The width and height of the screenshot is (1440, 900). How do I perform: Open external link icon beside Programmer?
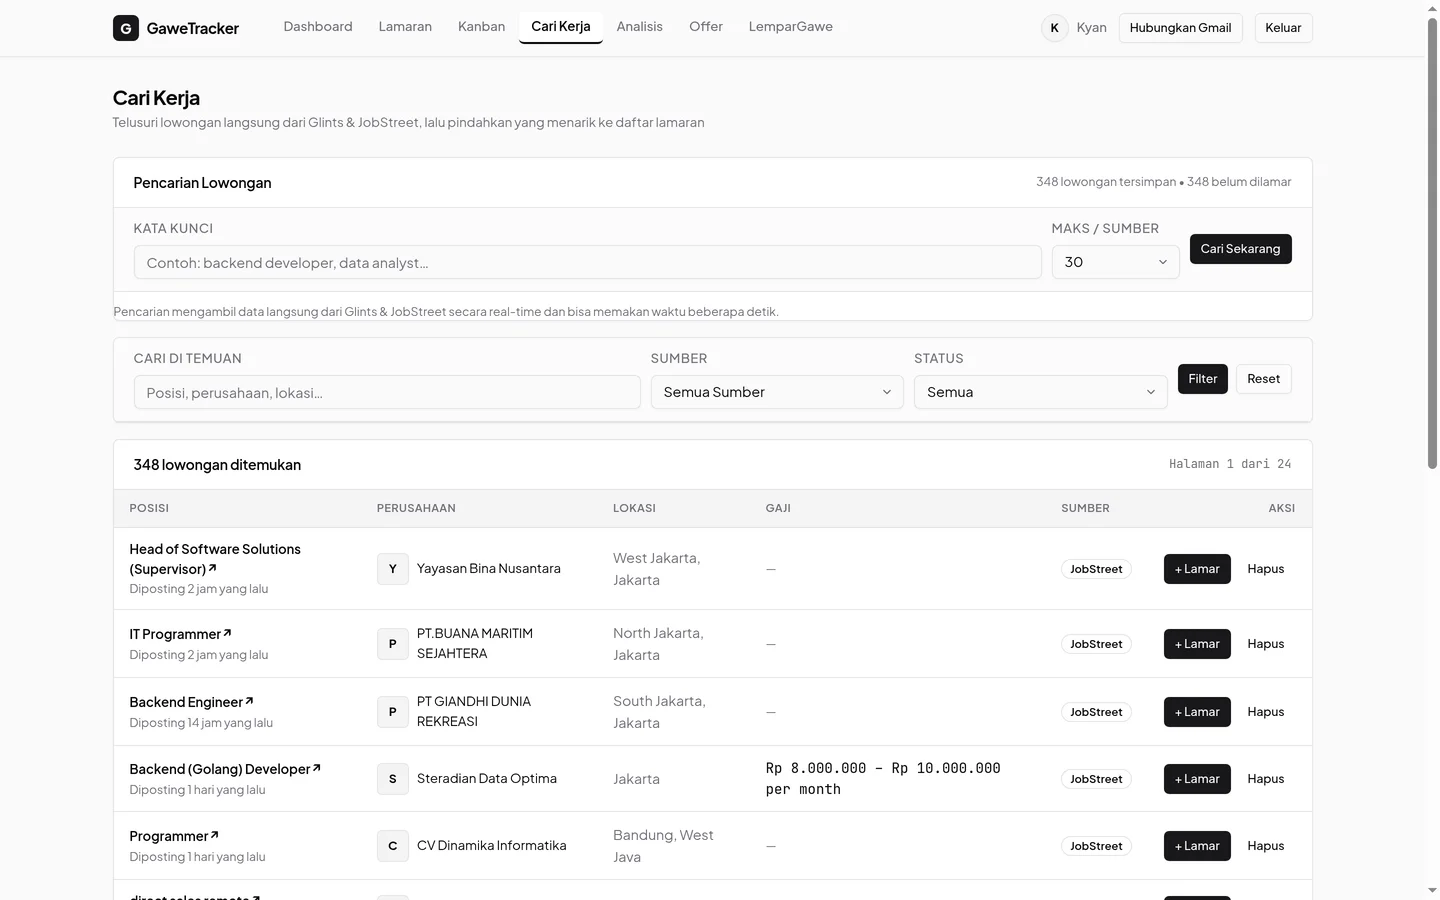(215, 835)
